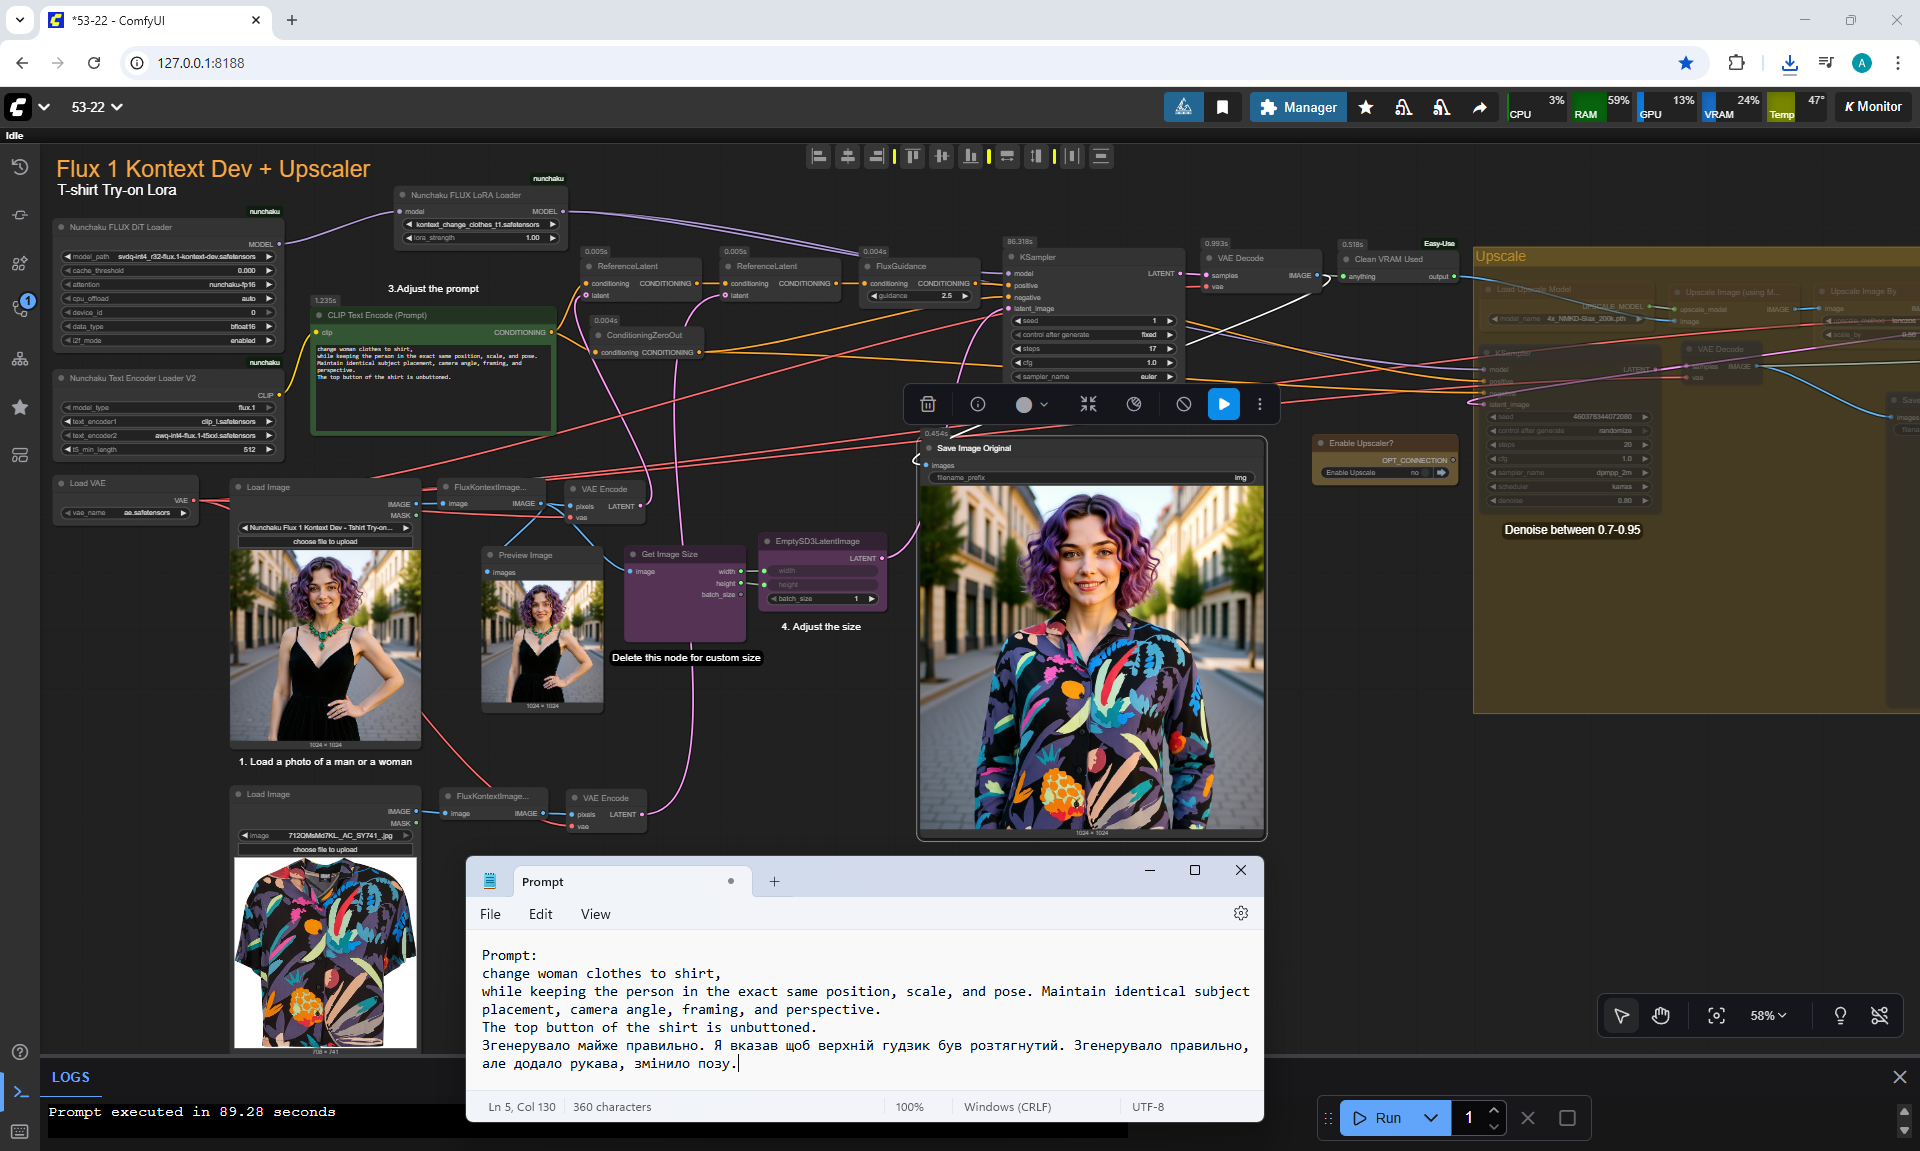Open the node color picker dropdown
This screenshot has height=1151, width=1920.
1043,404
